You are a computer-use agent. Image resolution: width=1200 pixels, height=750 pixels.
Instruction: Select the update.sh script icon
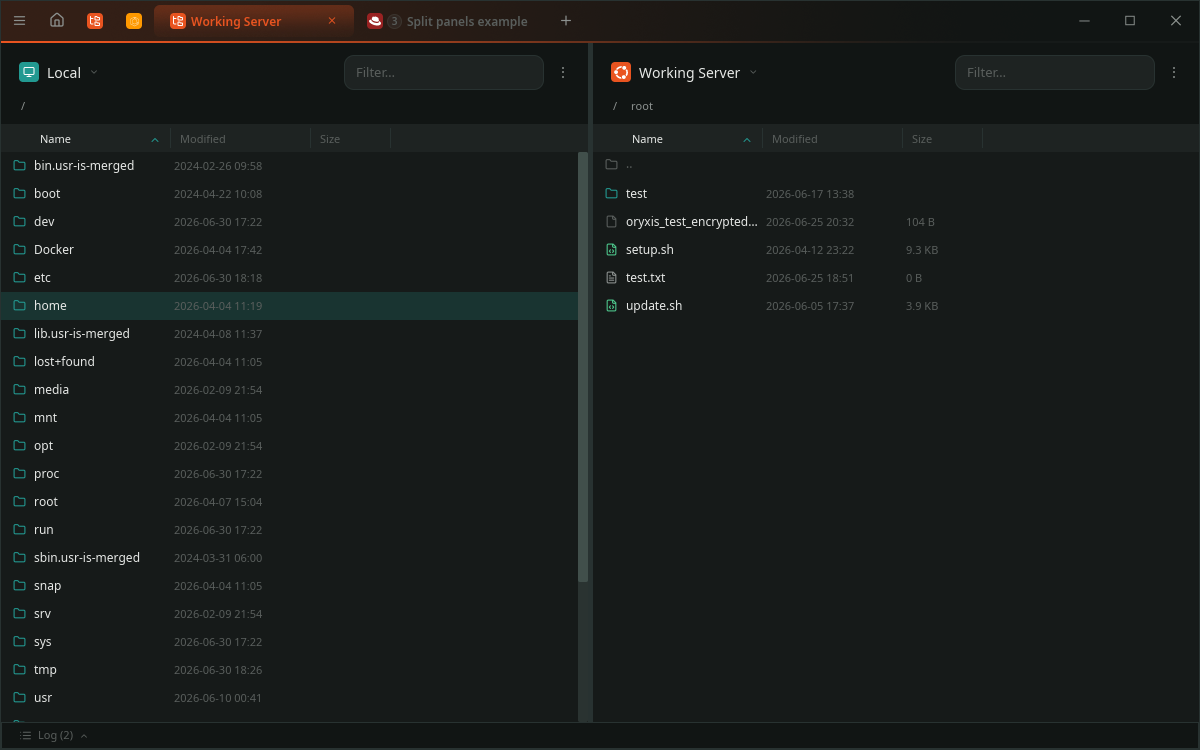[612, 306]
